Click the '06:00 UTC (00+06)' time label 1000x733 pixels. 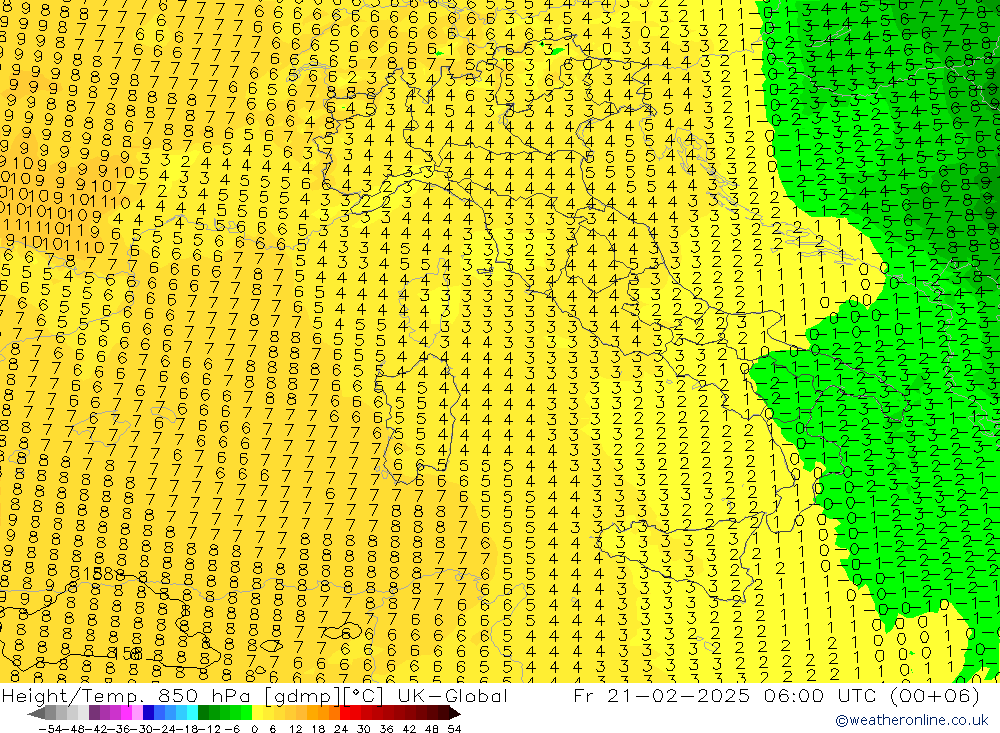click(872, 696)
